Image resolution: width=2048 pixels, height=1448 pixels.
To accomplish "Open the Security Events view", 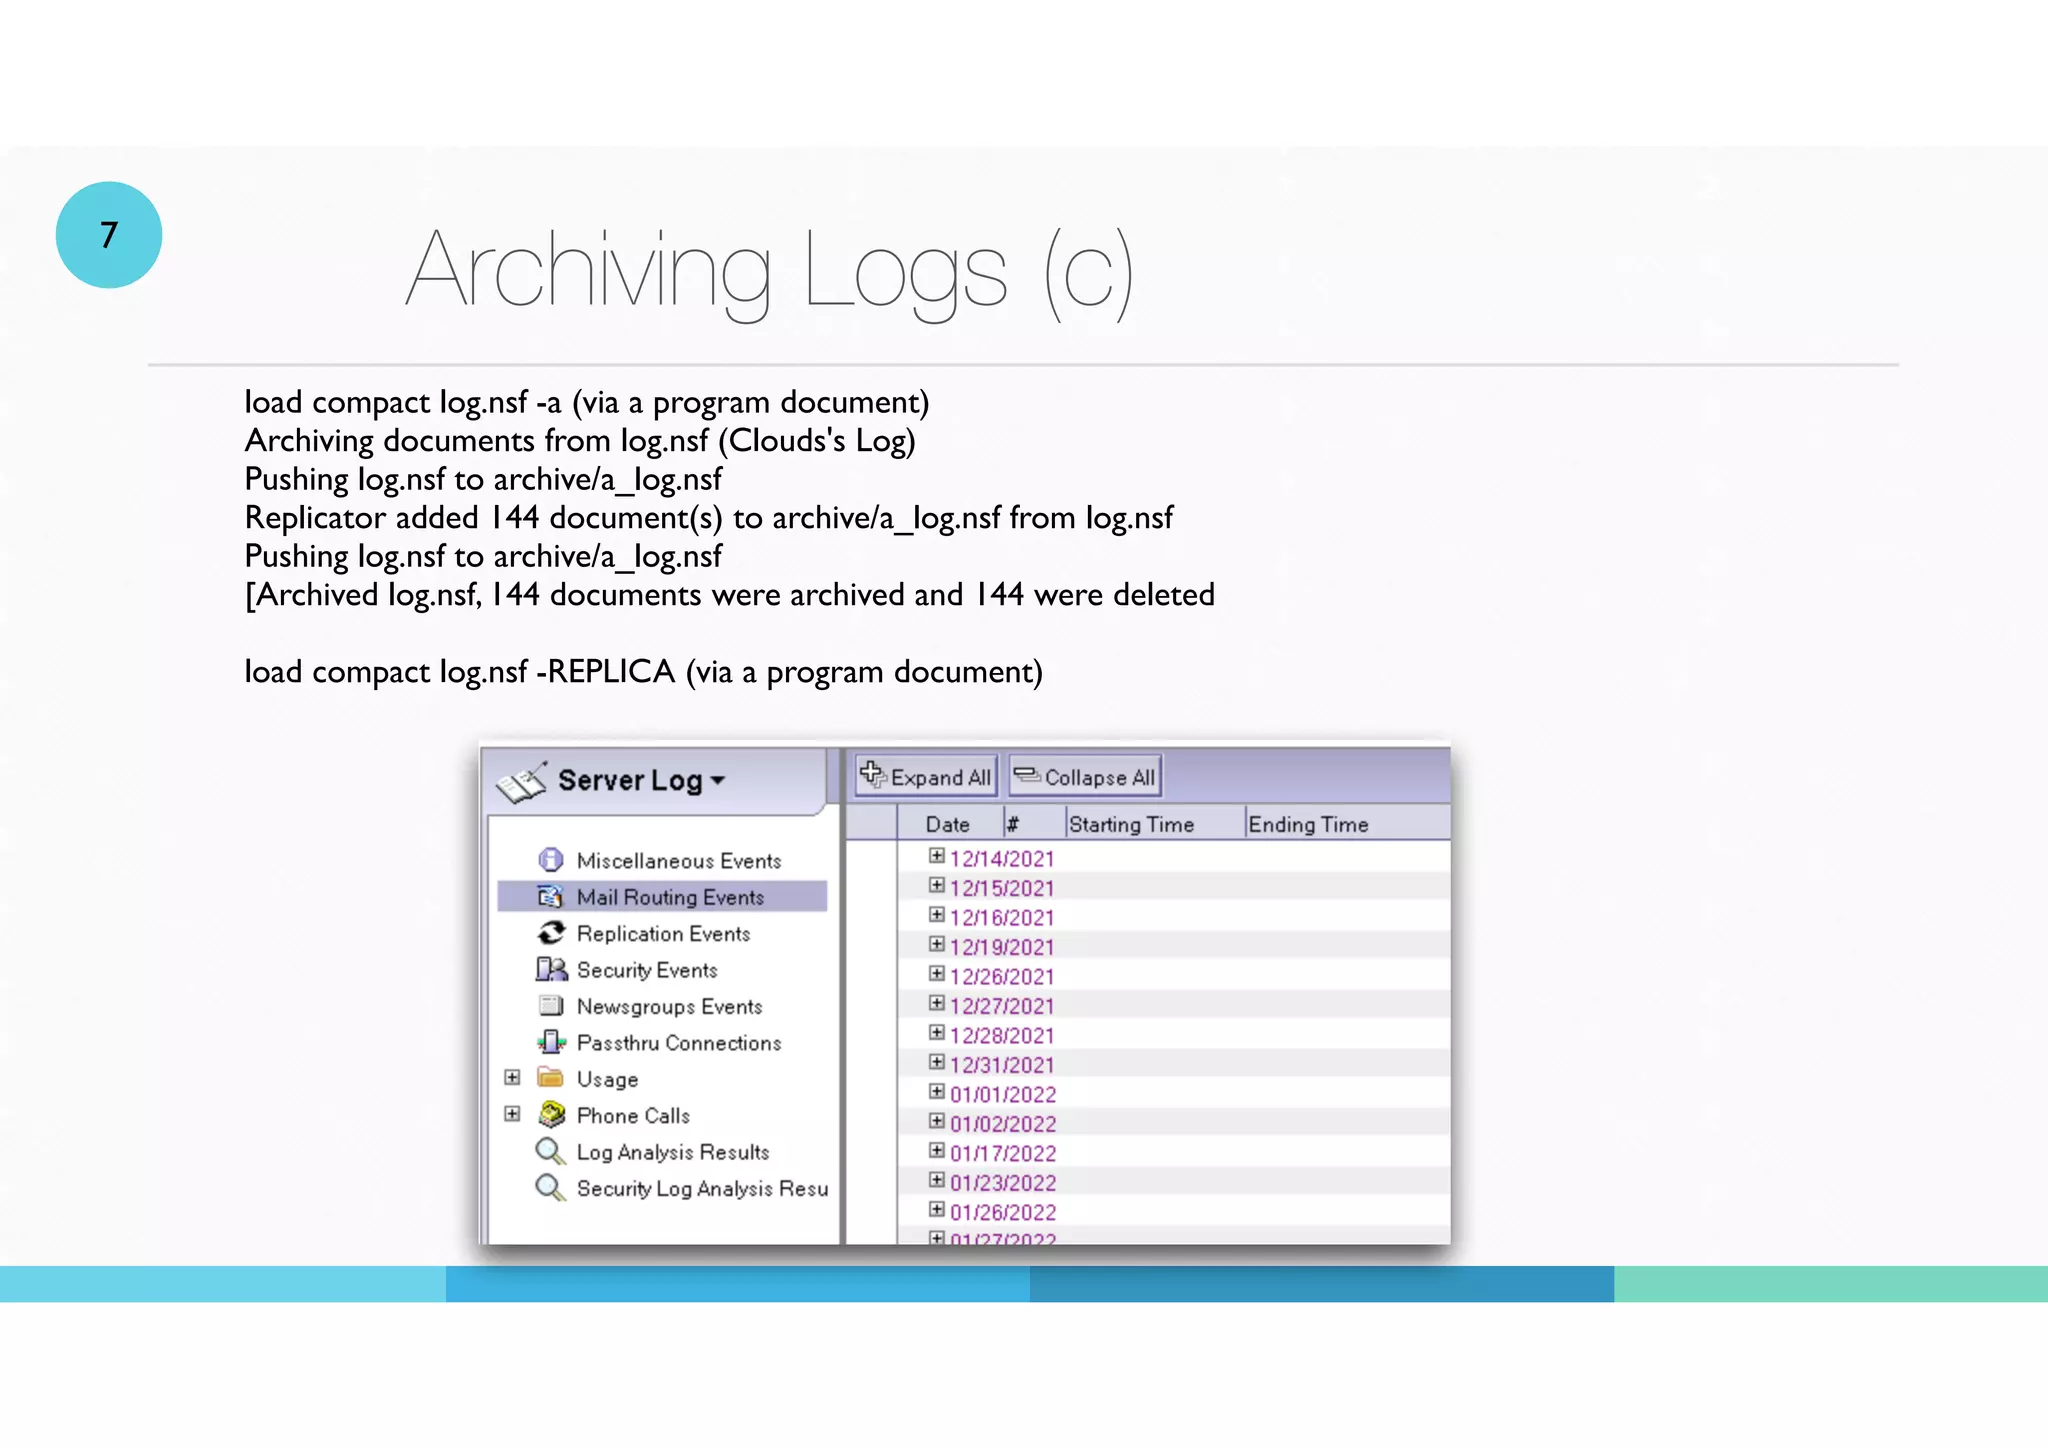I will 647,970.
